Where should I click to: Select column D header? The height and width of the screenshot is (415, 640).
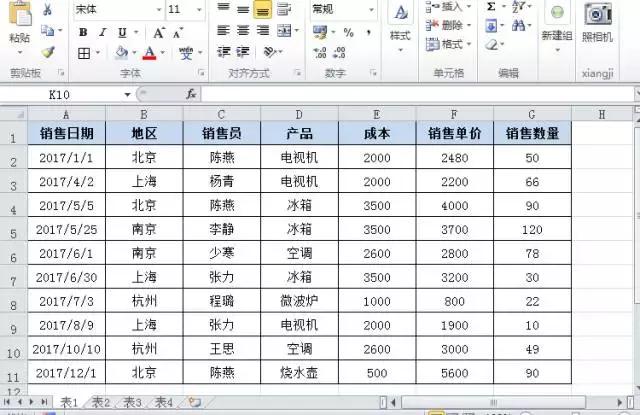point(299,115)
